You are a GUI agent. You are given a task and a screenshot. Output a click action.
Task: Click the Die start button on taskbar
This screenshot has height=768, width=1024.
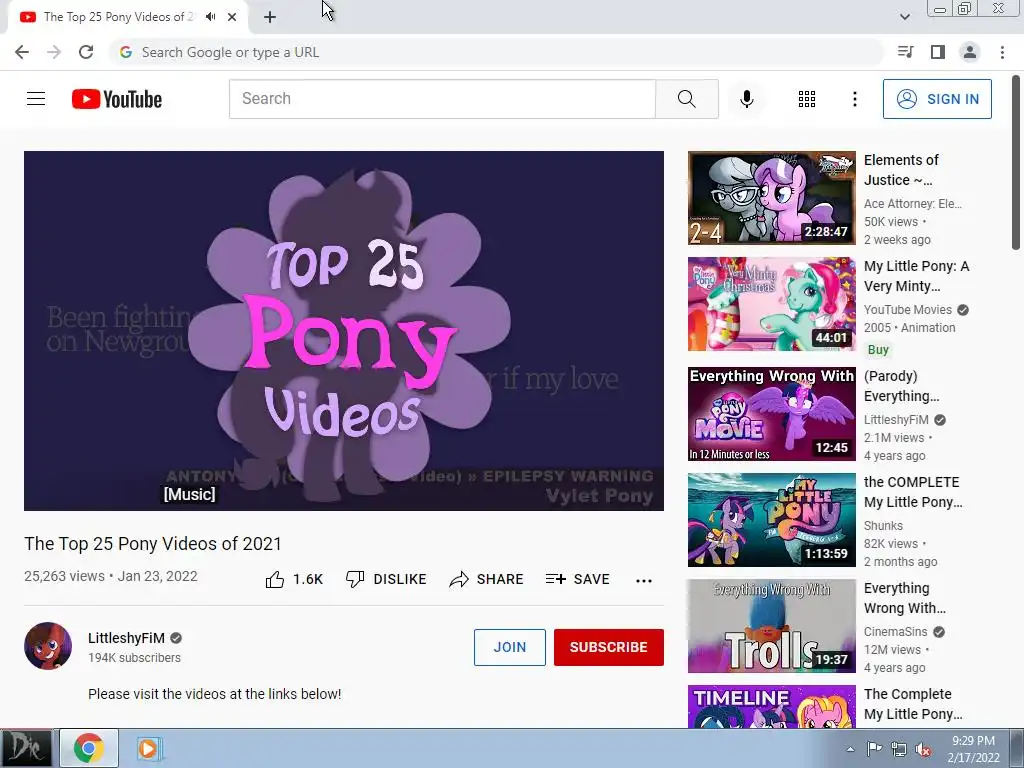25,748
